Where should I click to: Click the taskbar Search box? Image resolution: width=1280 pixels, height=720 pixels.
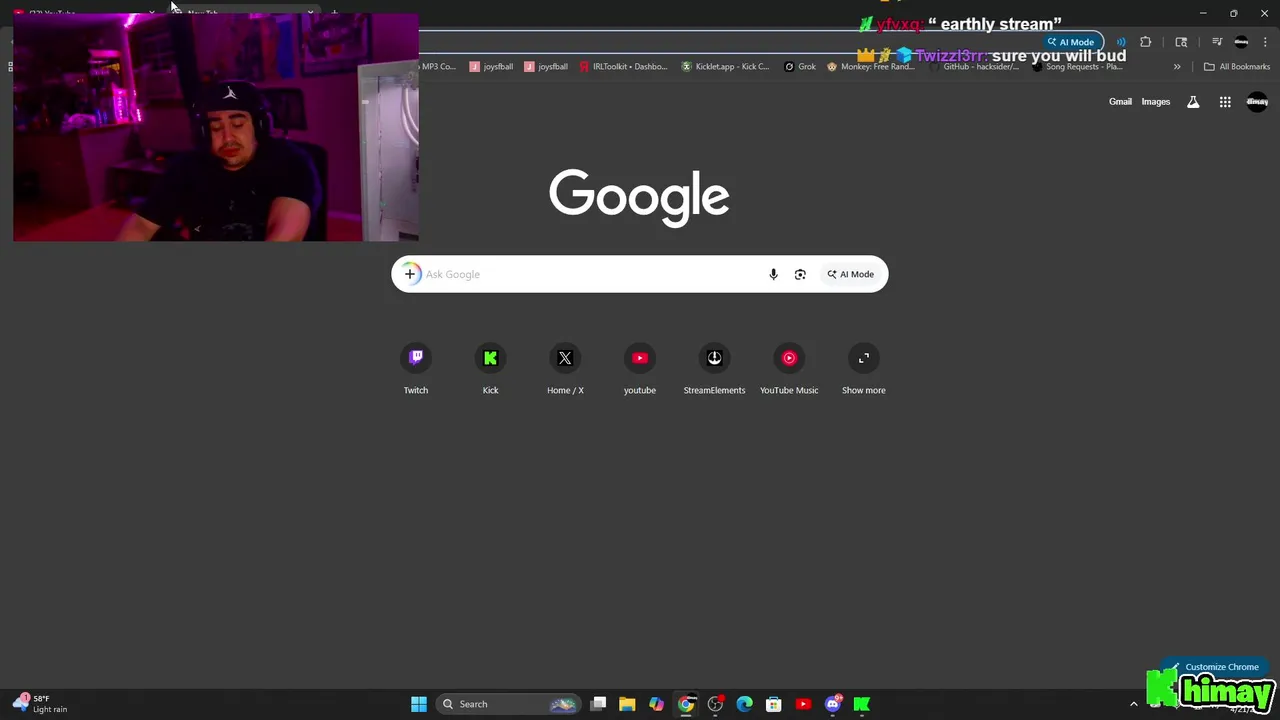[x=510, y=704]
